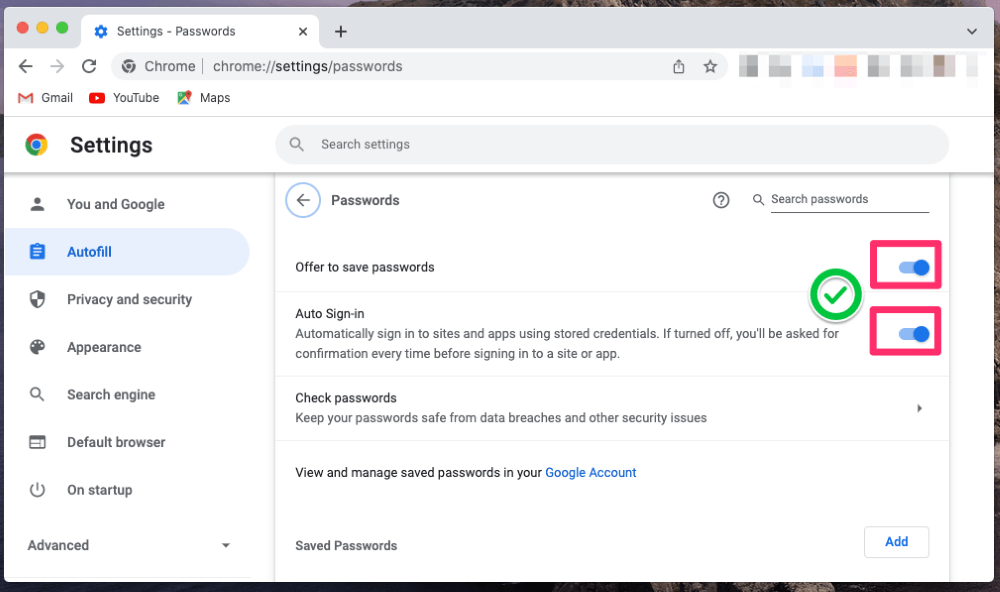
Task: Open the Gmail bookmark
Action: (x=45, y=98)
